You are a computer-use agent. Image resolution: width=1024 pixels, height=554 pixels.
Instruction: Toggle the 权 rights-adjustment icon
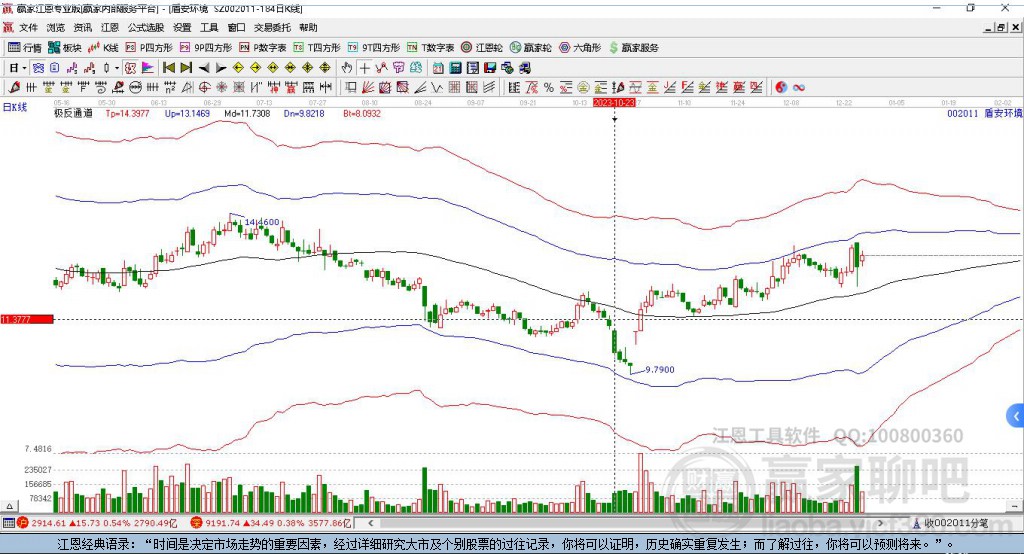click(130, 68)
